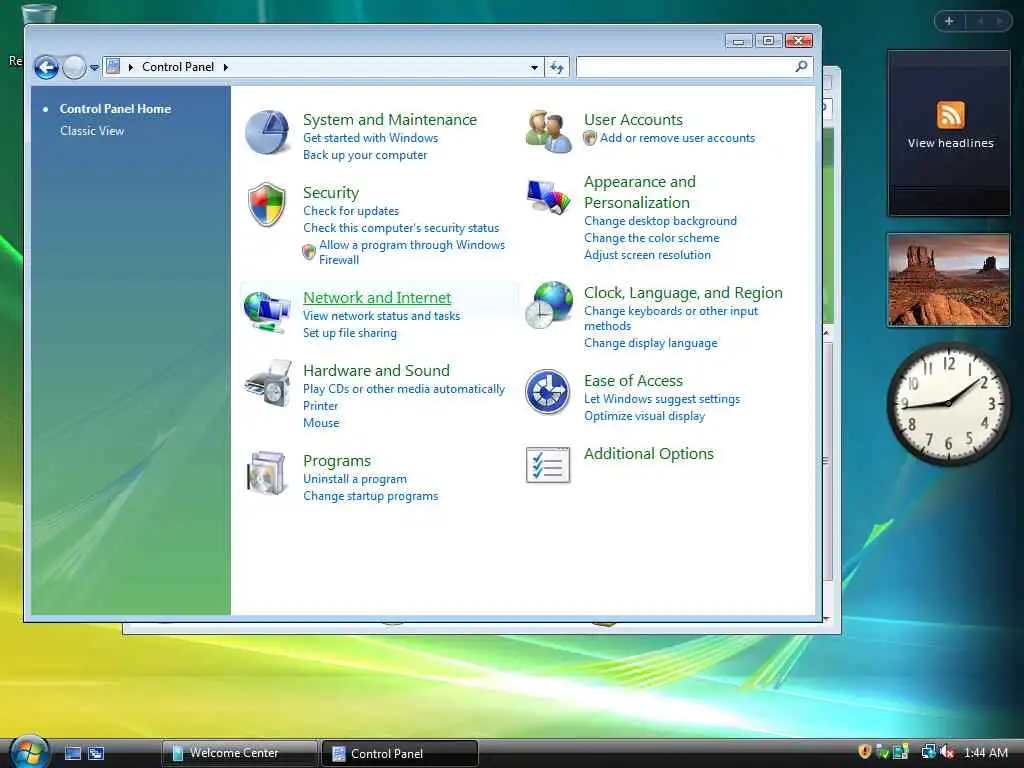Click the Control Panel icon in address bar
Viewport: 1024px width, 768px height.
114,67
